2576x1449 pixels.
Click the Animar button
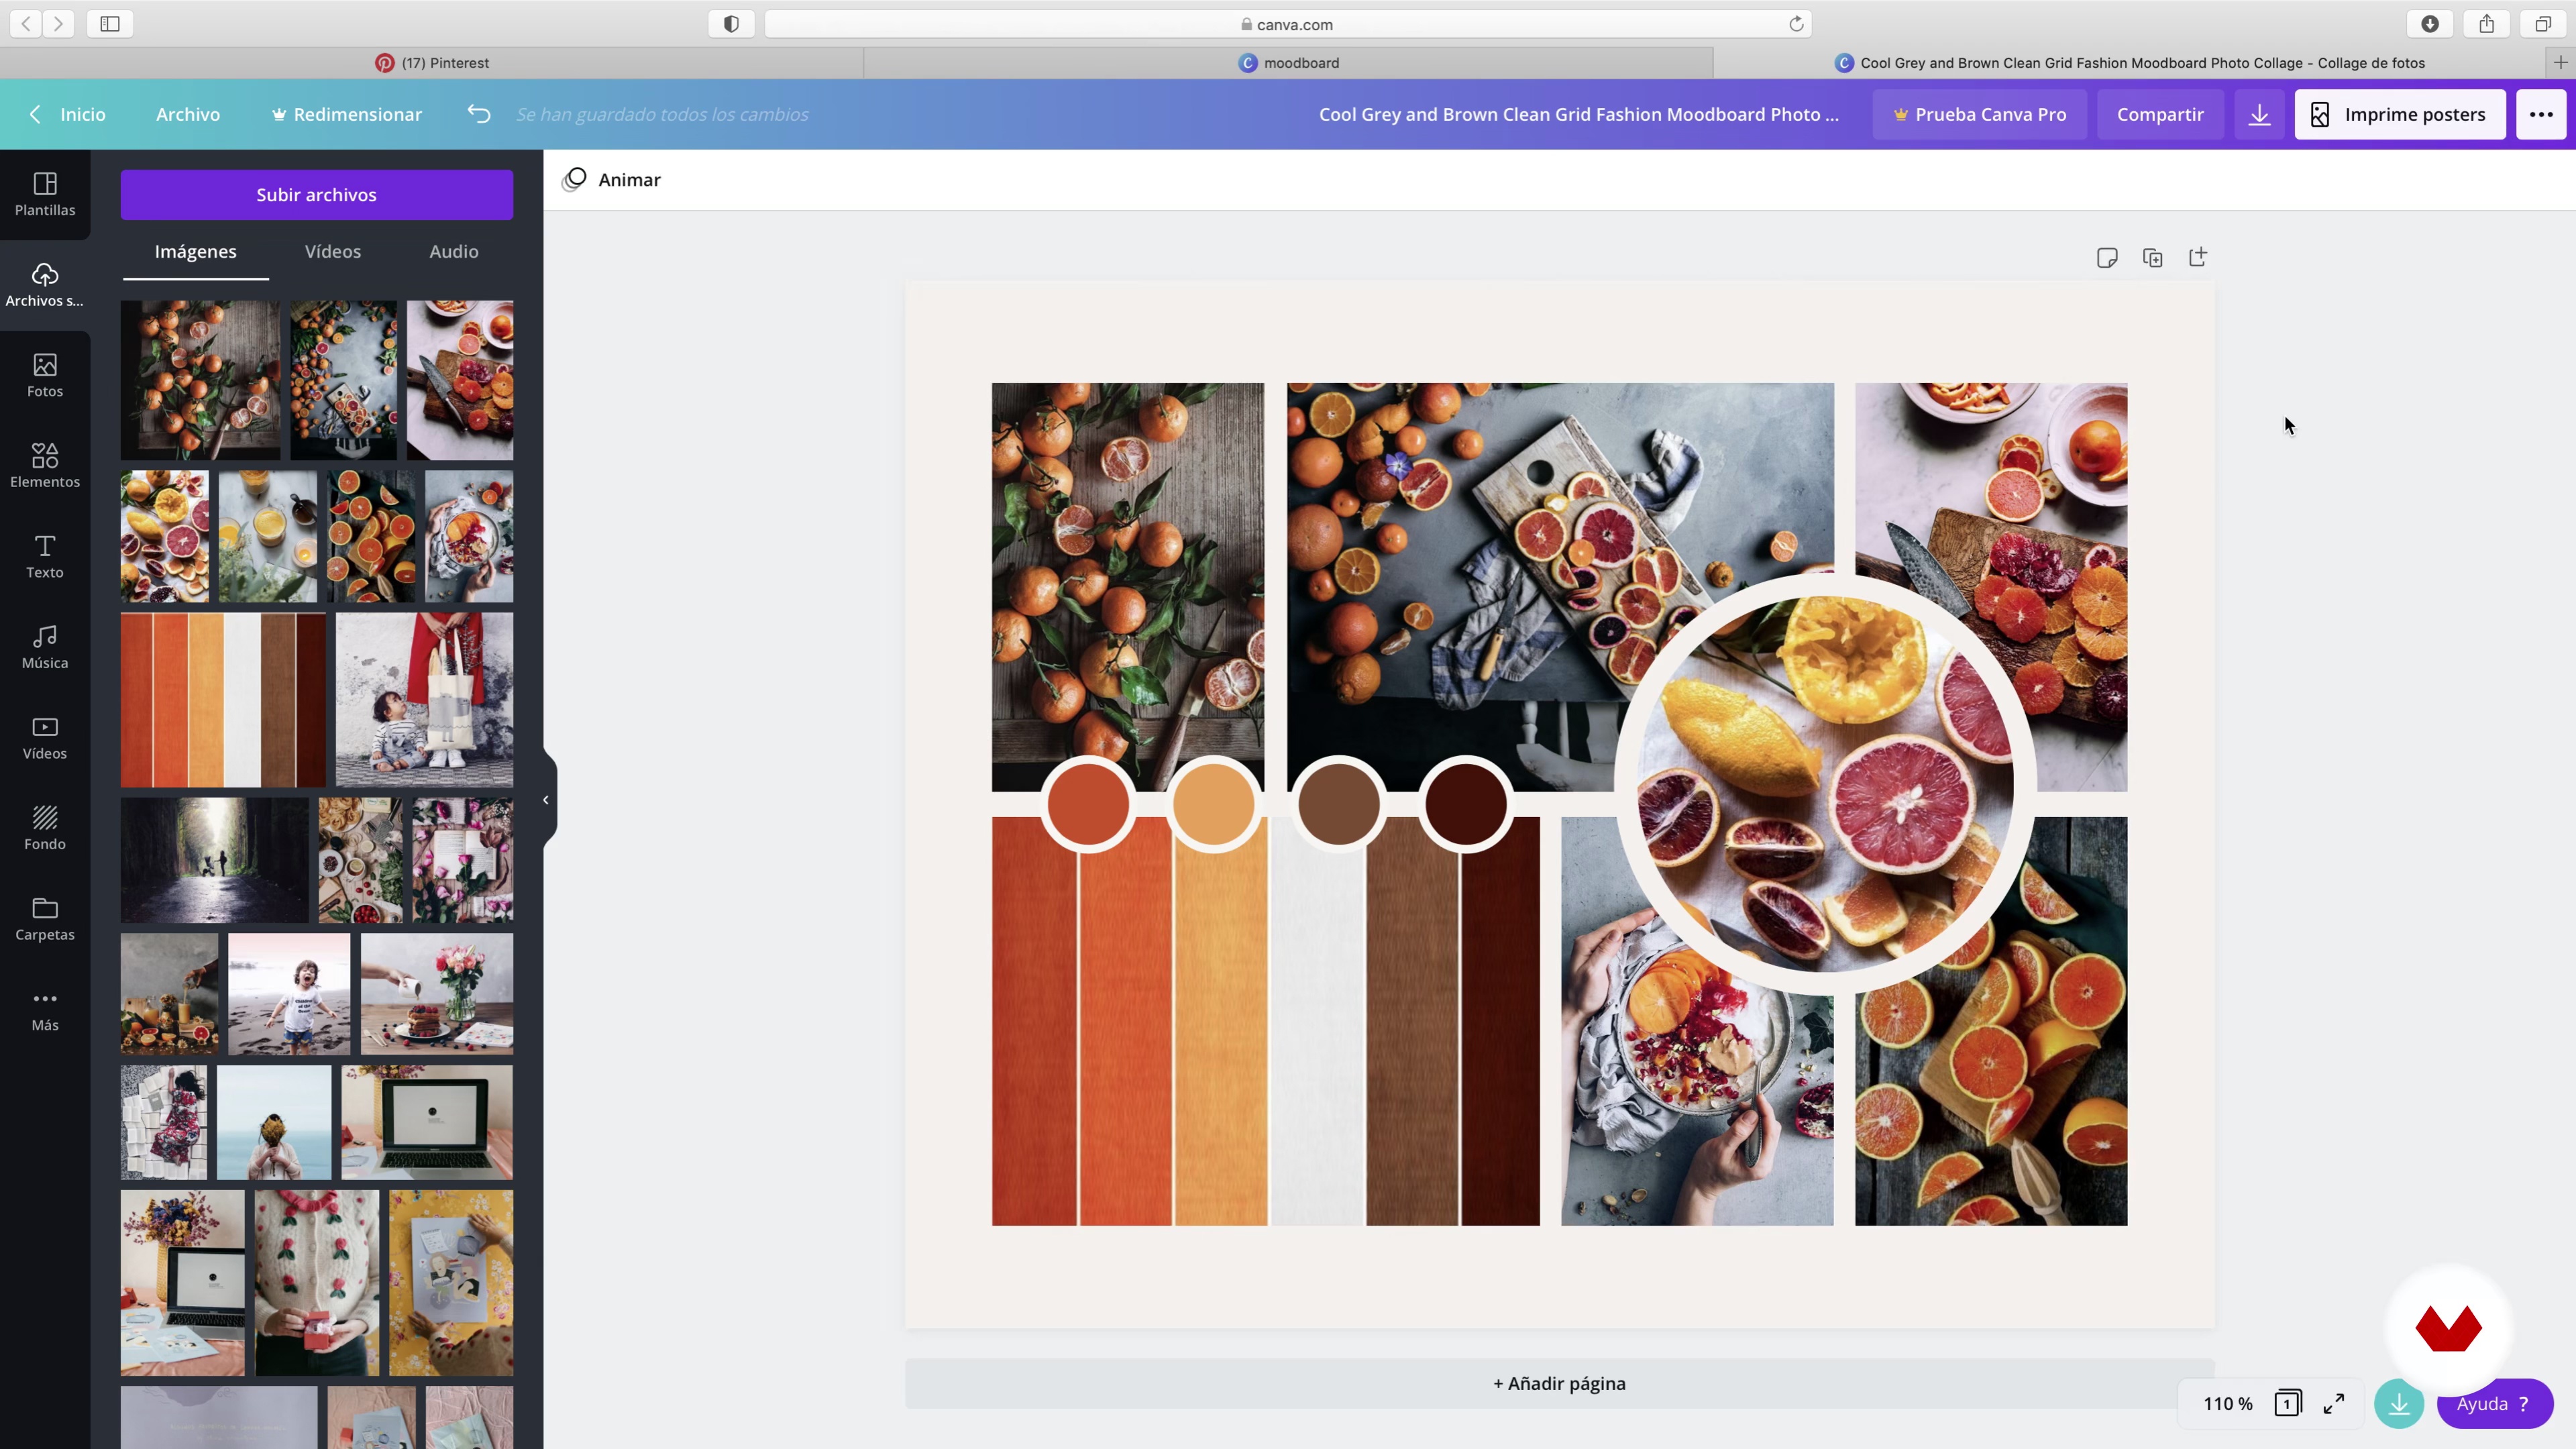click(x=612, y=180)
